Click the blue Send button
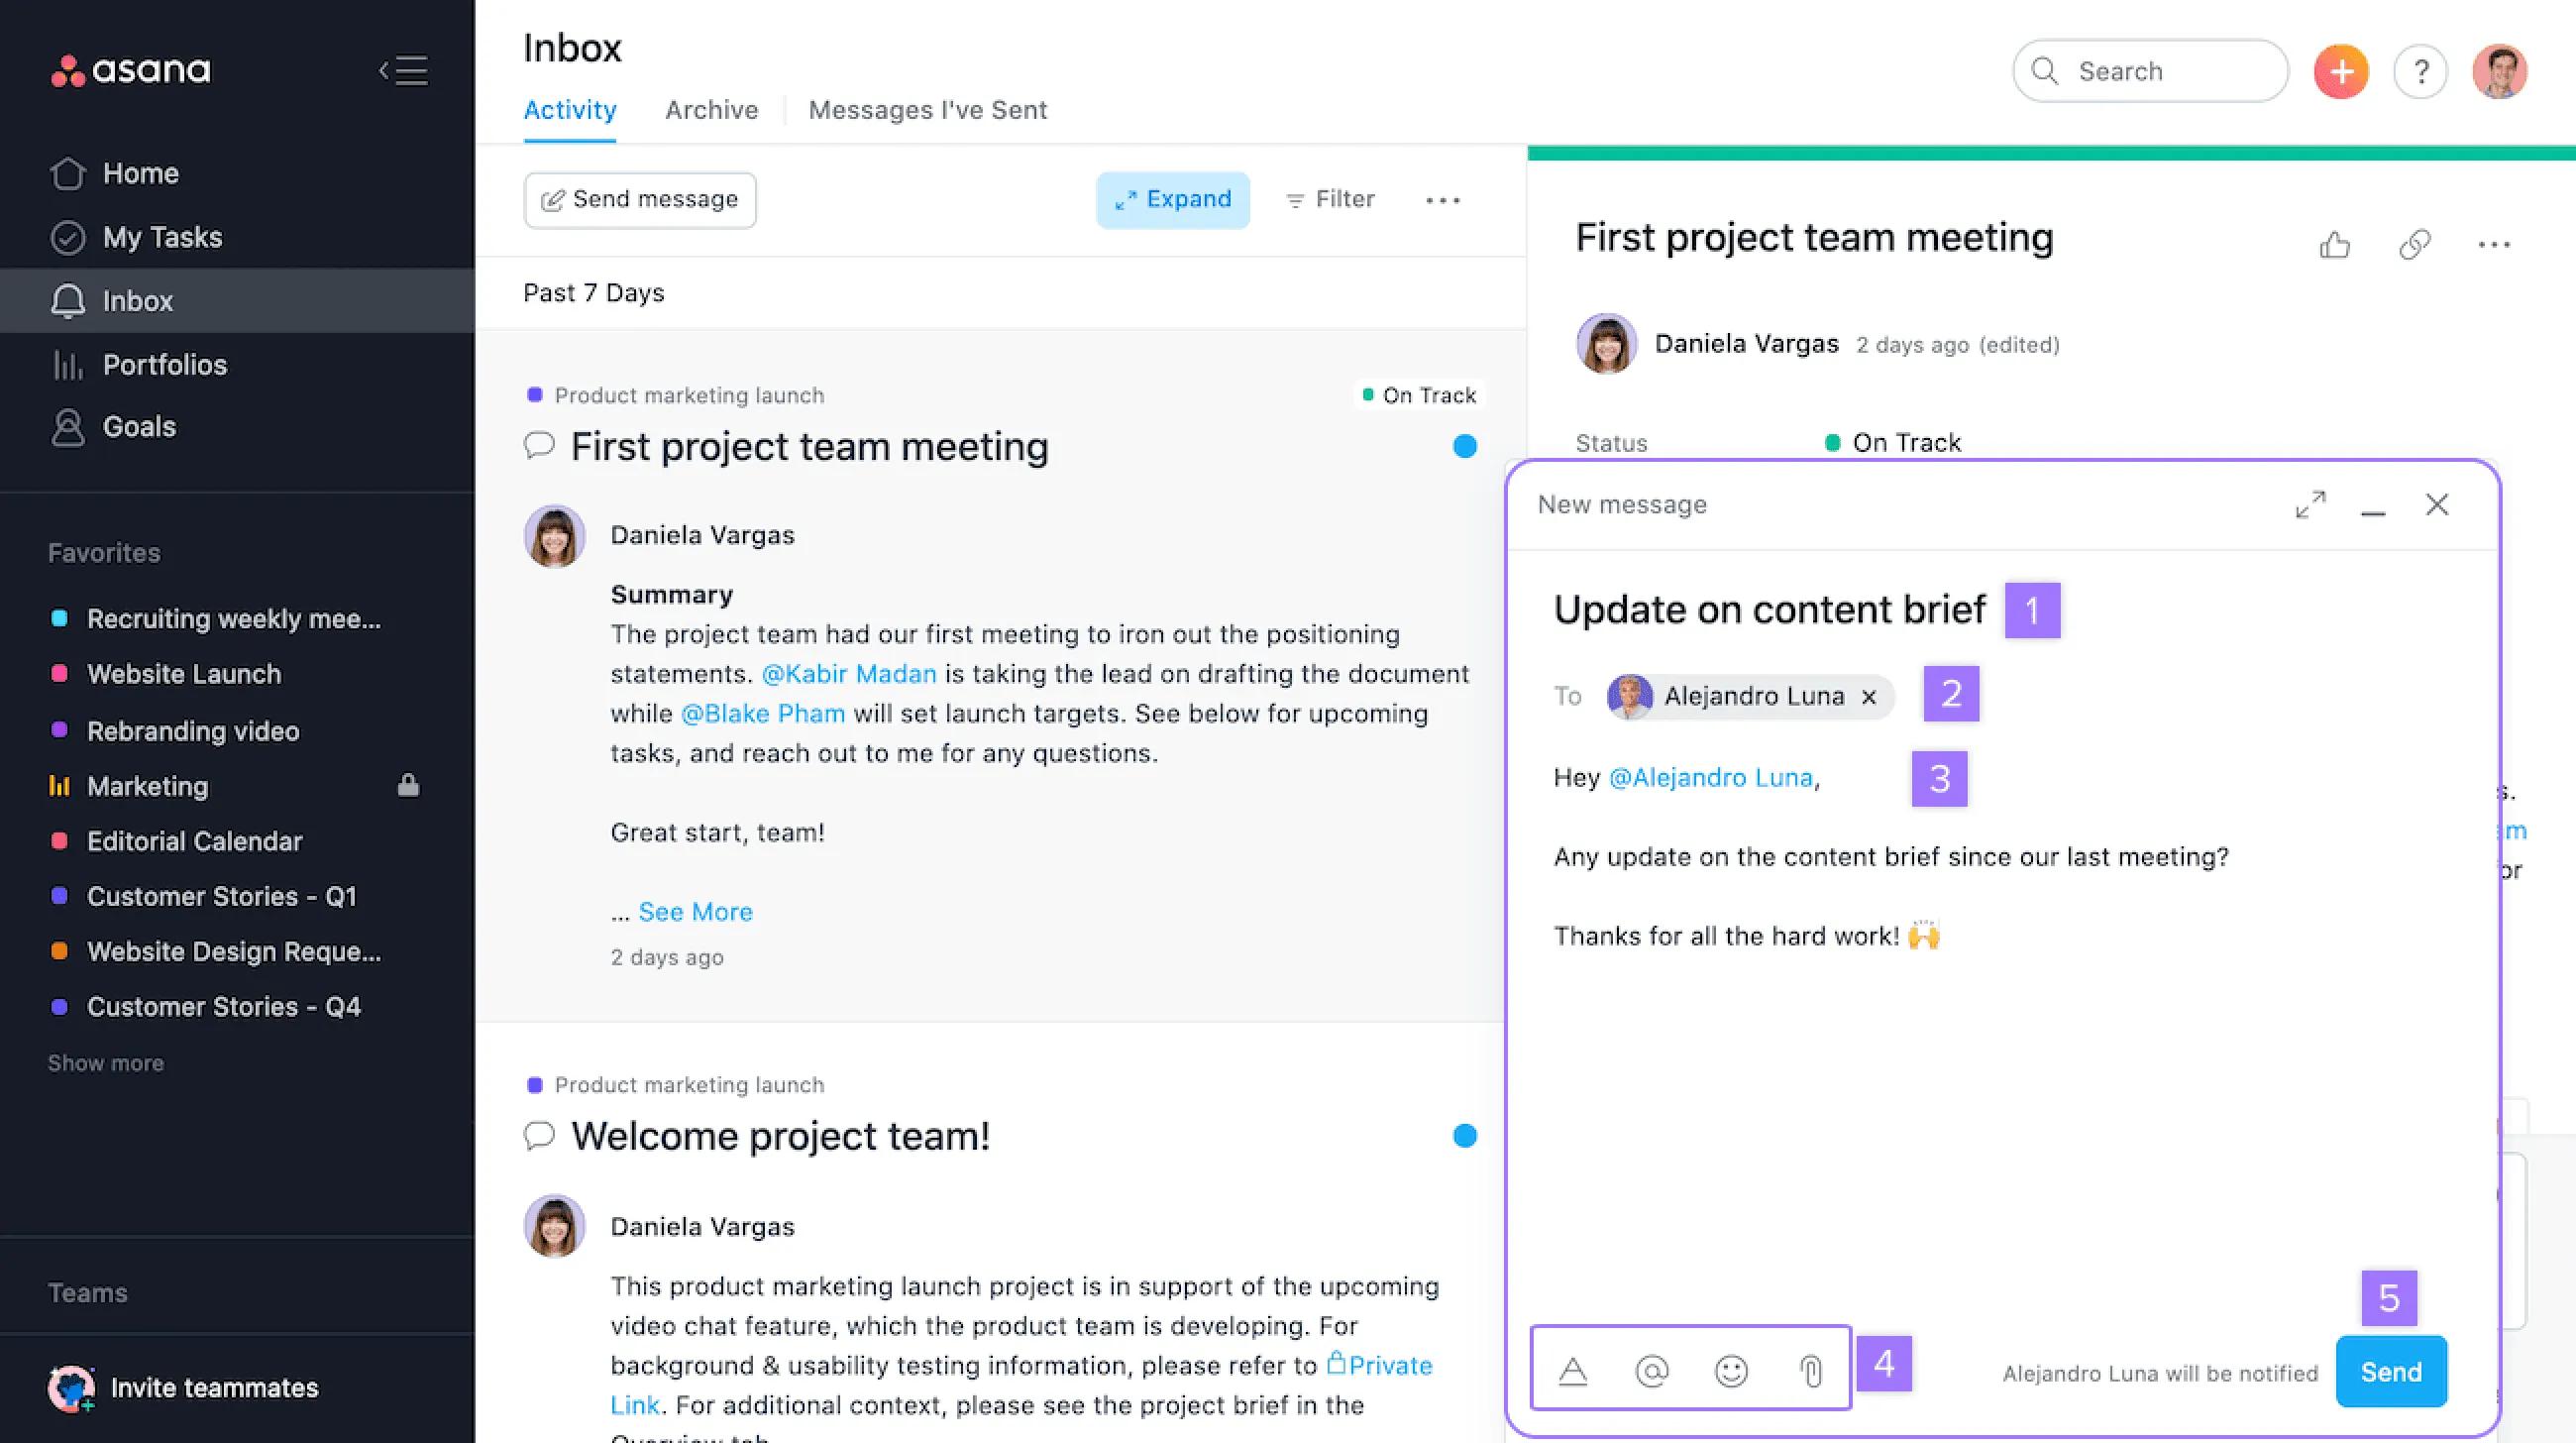The height and width of the screenshot is (1443, 2576). coord(2391,1372)
